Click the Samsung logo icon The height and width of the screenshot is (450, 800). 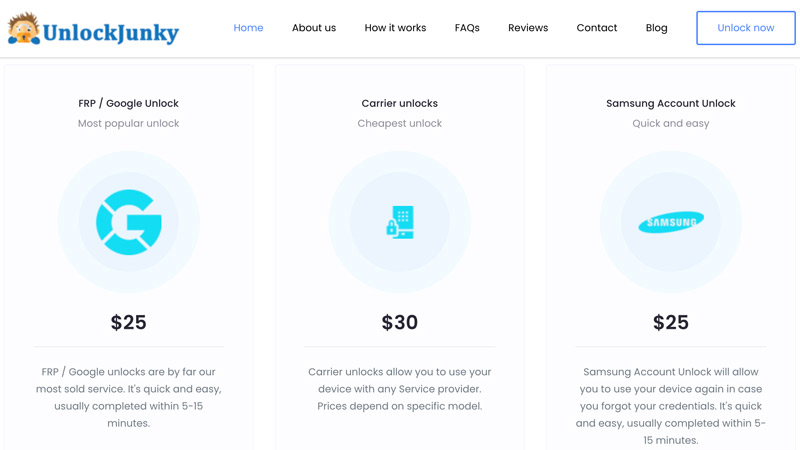point(671,222)
